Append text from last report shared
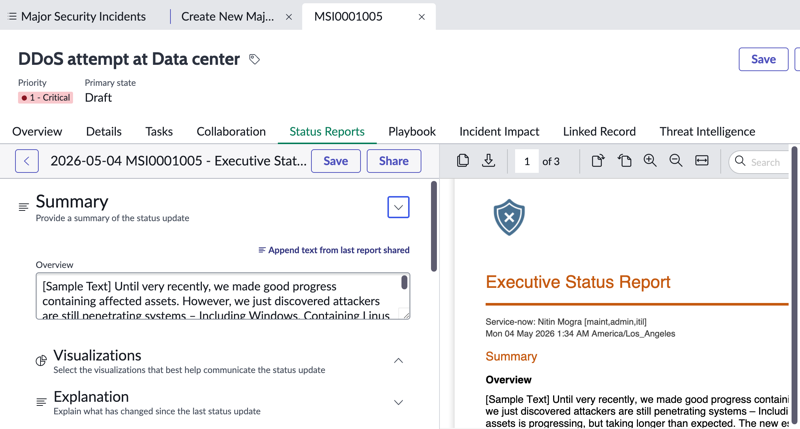 (x=334, y=250)
